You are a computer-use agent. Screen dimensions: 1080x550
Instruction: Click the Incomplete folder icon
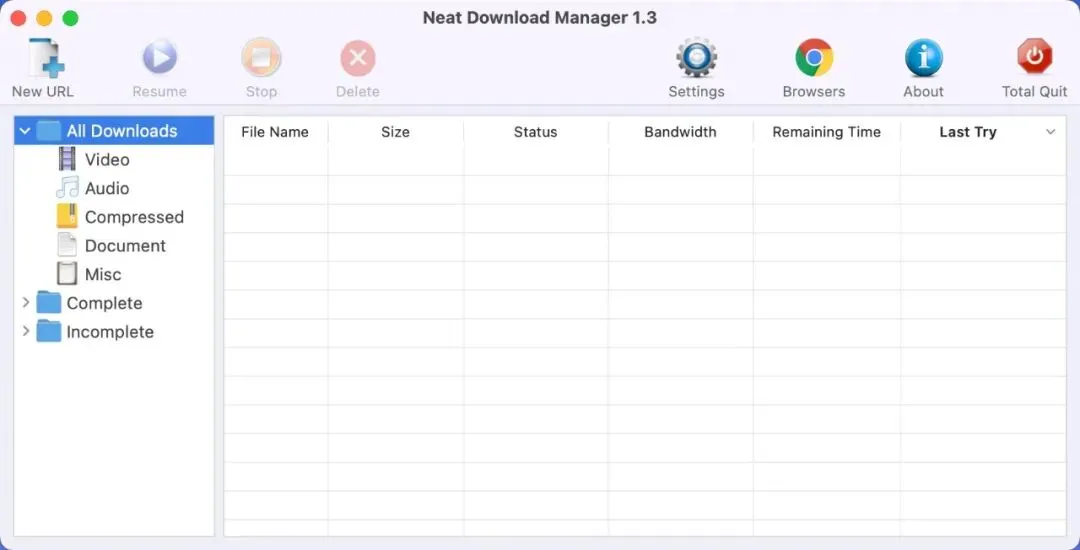click(48, 331)
